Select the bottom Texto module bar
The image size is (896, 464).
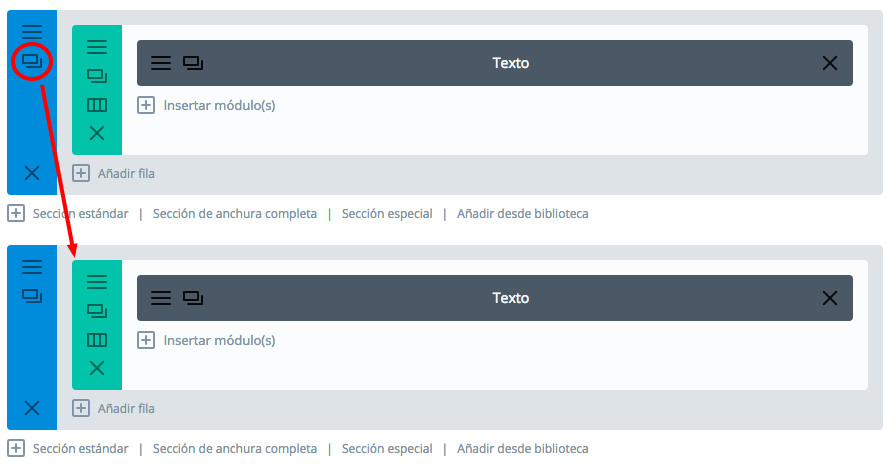tap(510, 298)
